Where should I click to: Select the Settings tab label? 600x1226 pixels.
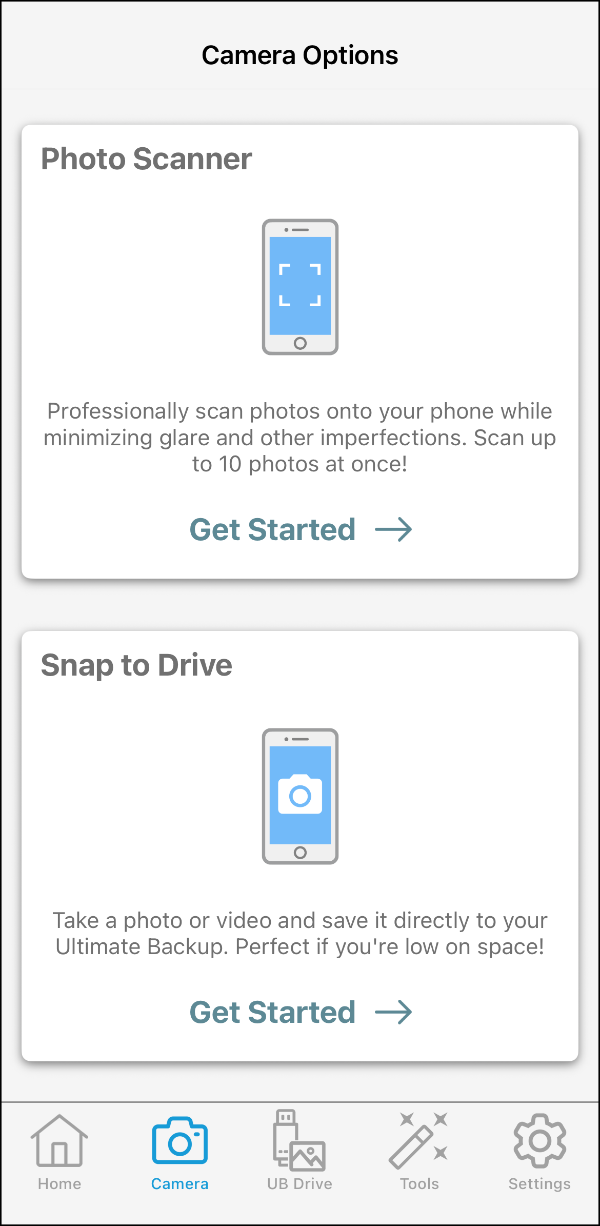pyautogui.click(x=539, y=1184)
